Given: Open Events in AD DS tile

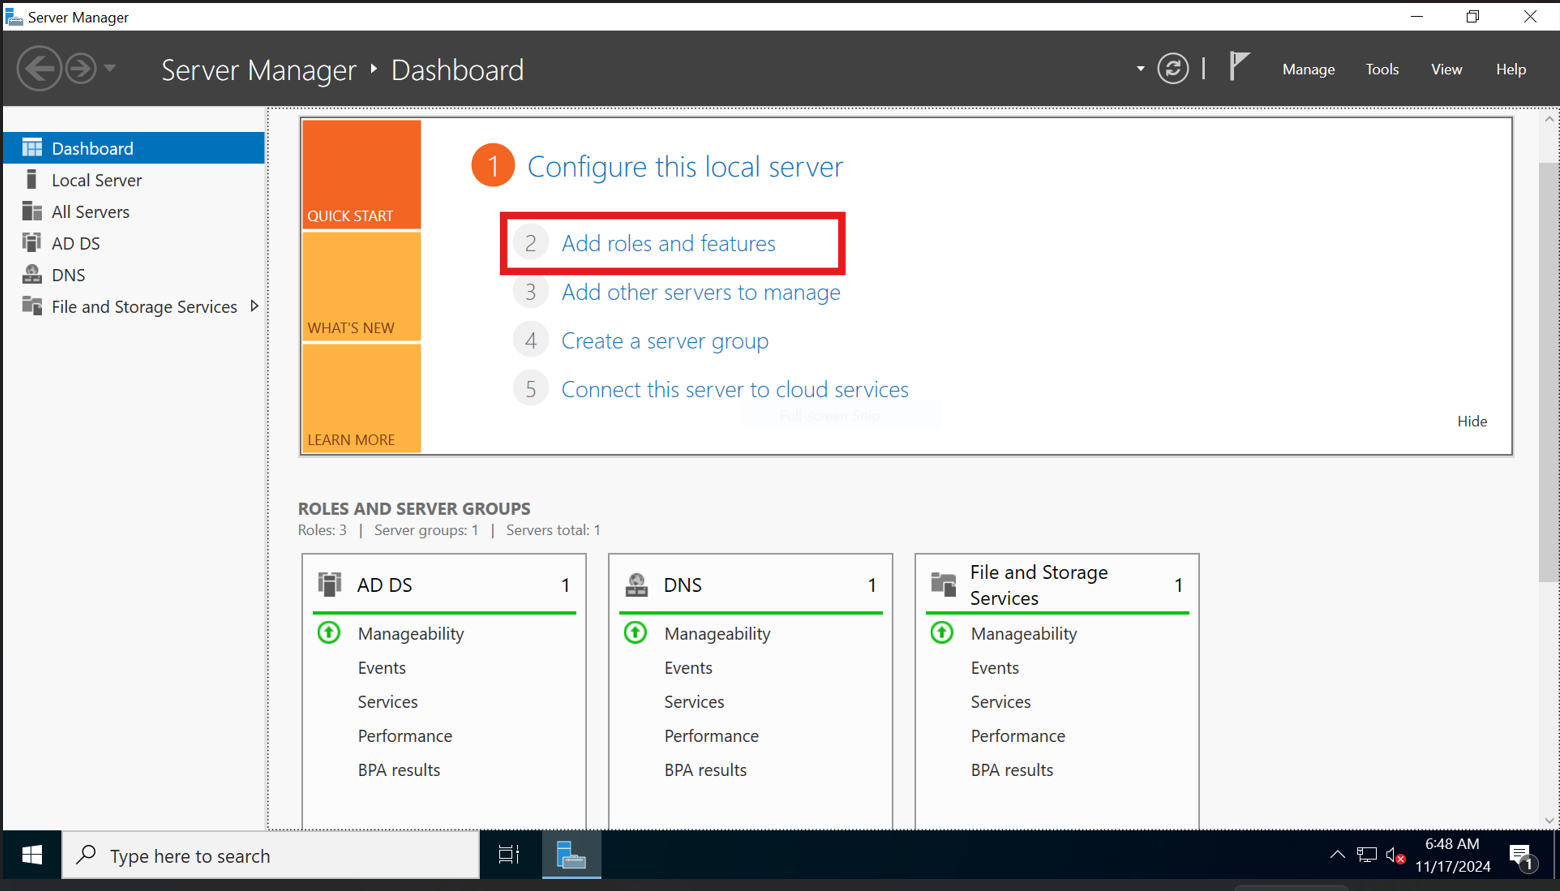Looking at the screenshot, I should pos(382,668).
